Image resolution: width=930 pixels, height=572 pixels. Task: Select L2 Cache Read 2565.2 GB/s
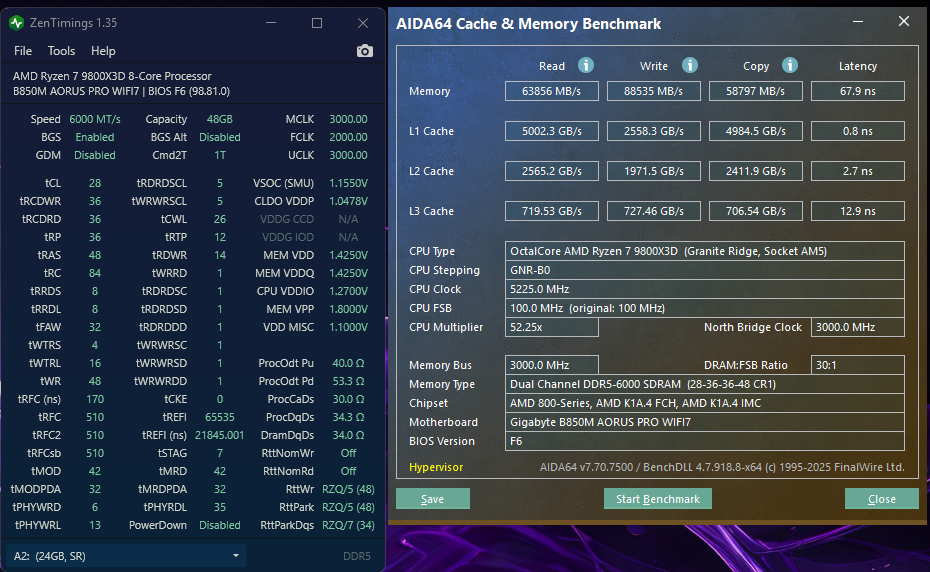[x=552, y=171]
